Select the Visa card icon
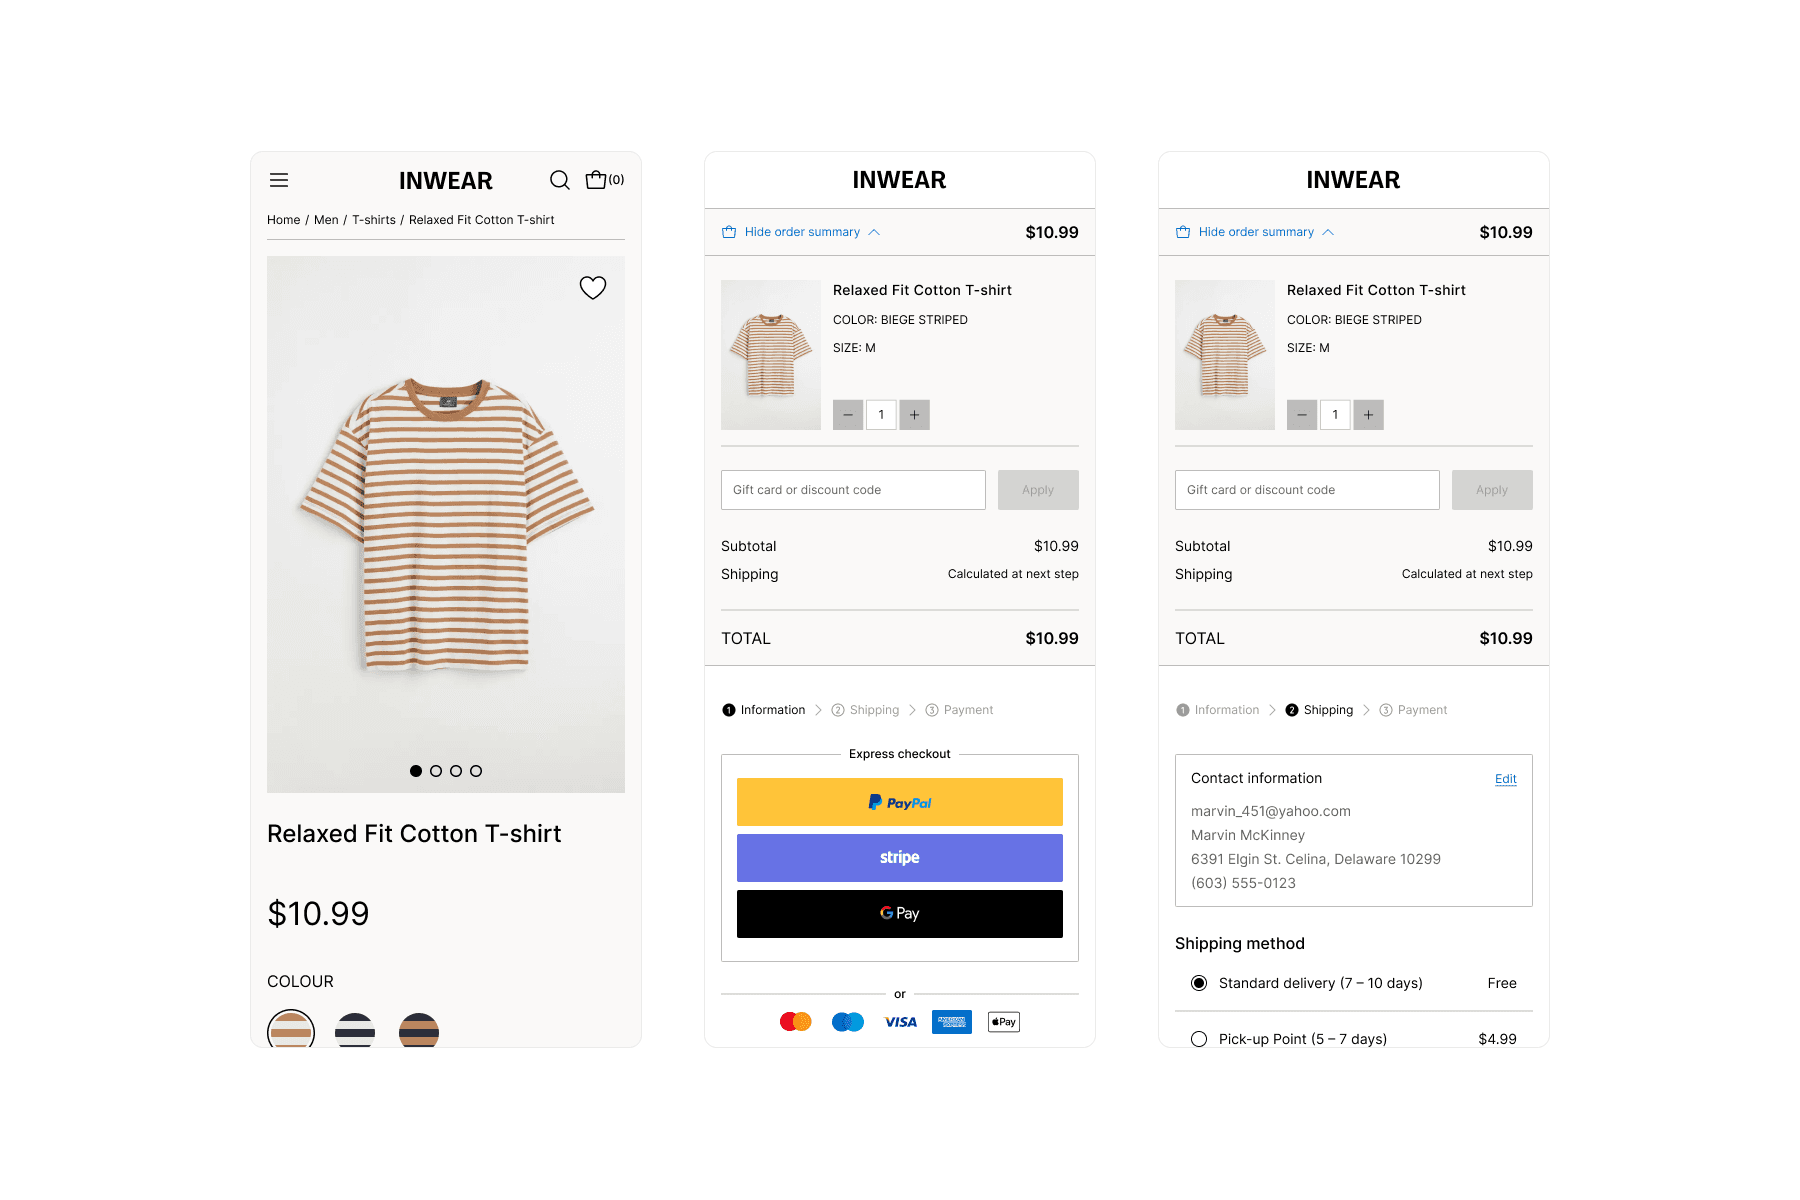 [x=901, y=1022]
